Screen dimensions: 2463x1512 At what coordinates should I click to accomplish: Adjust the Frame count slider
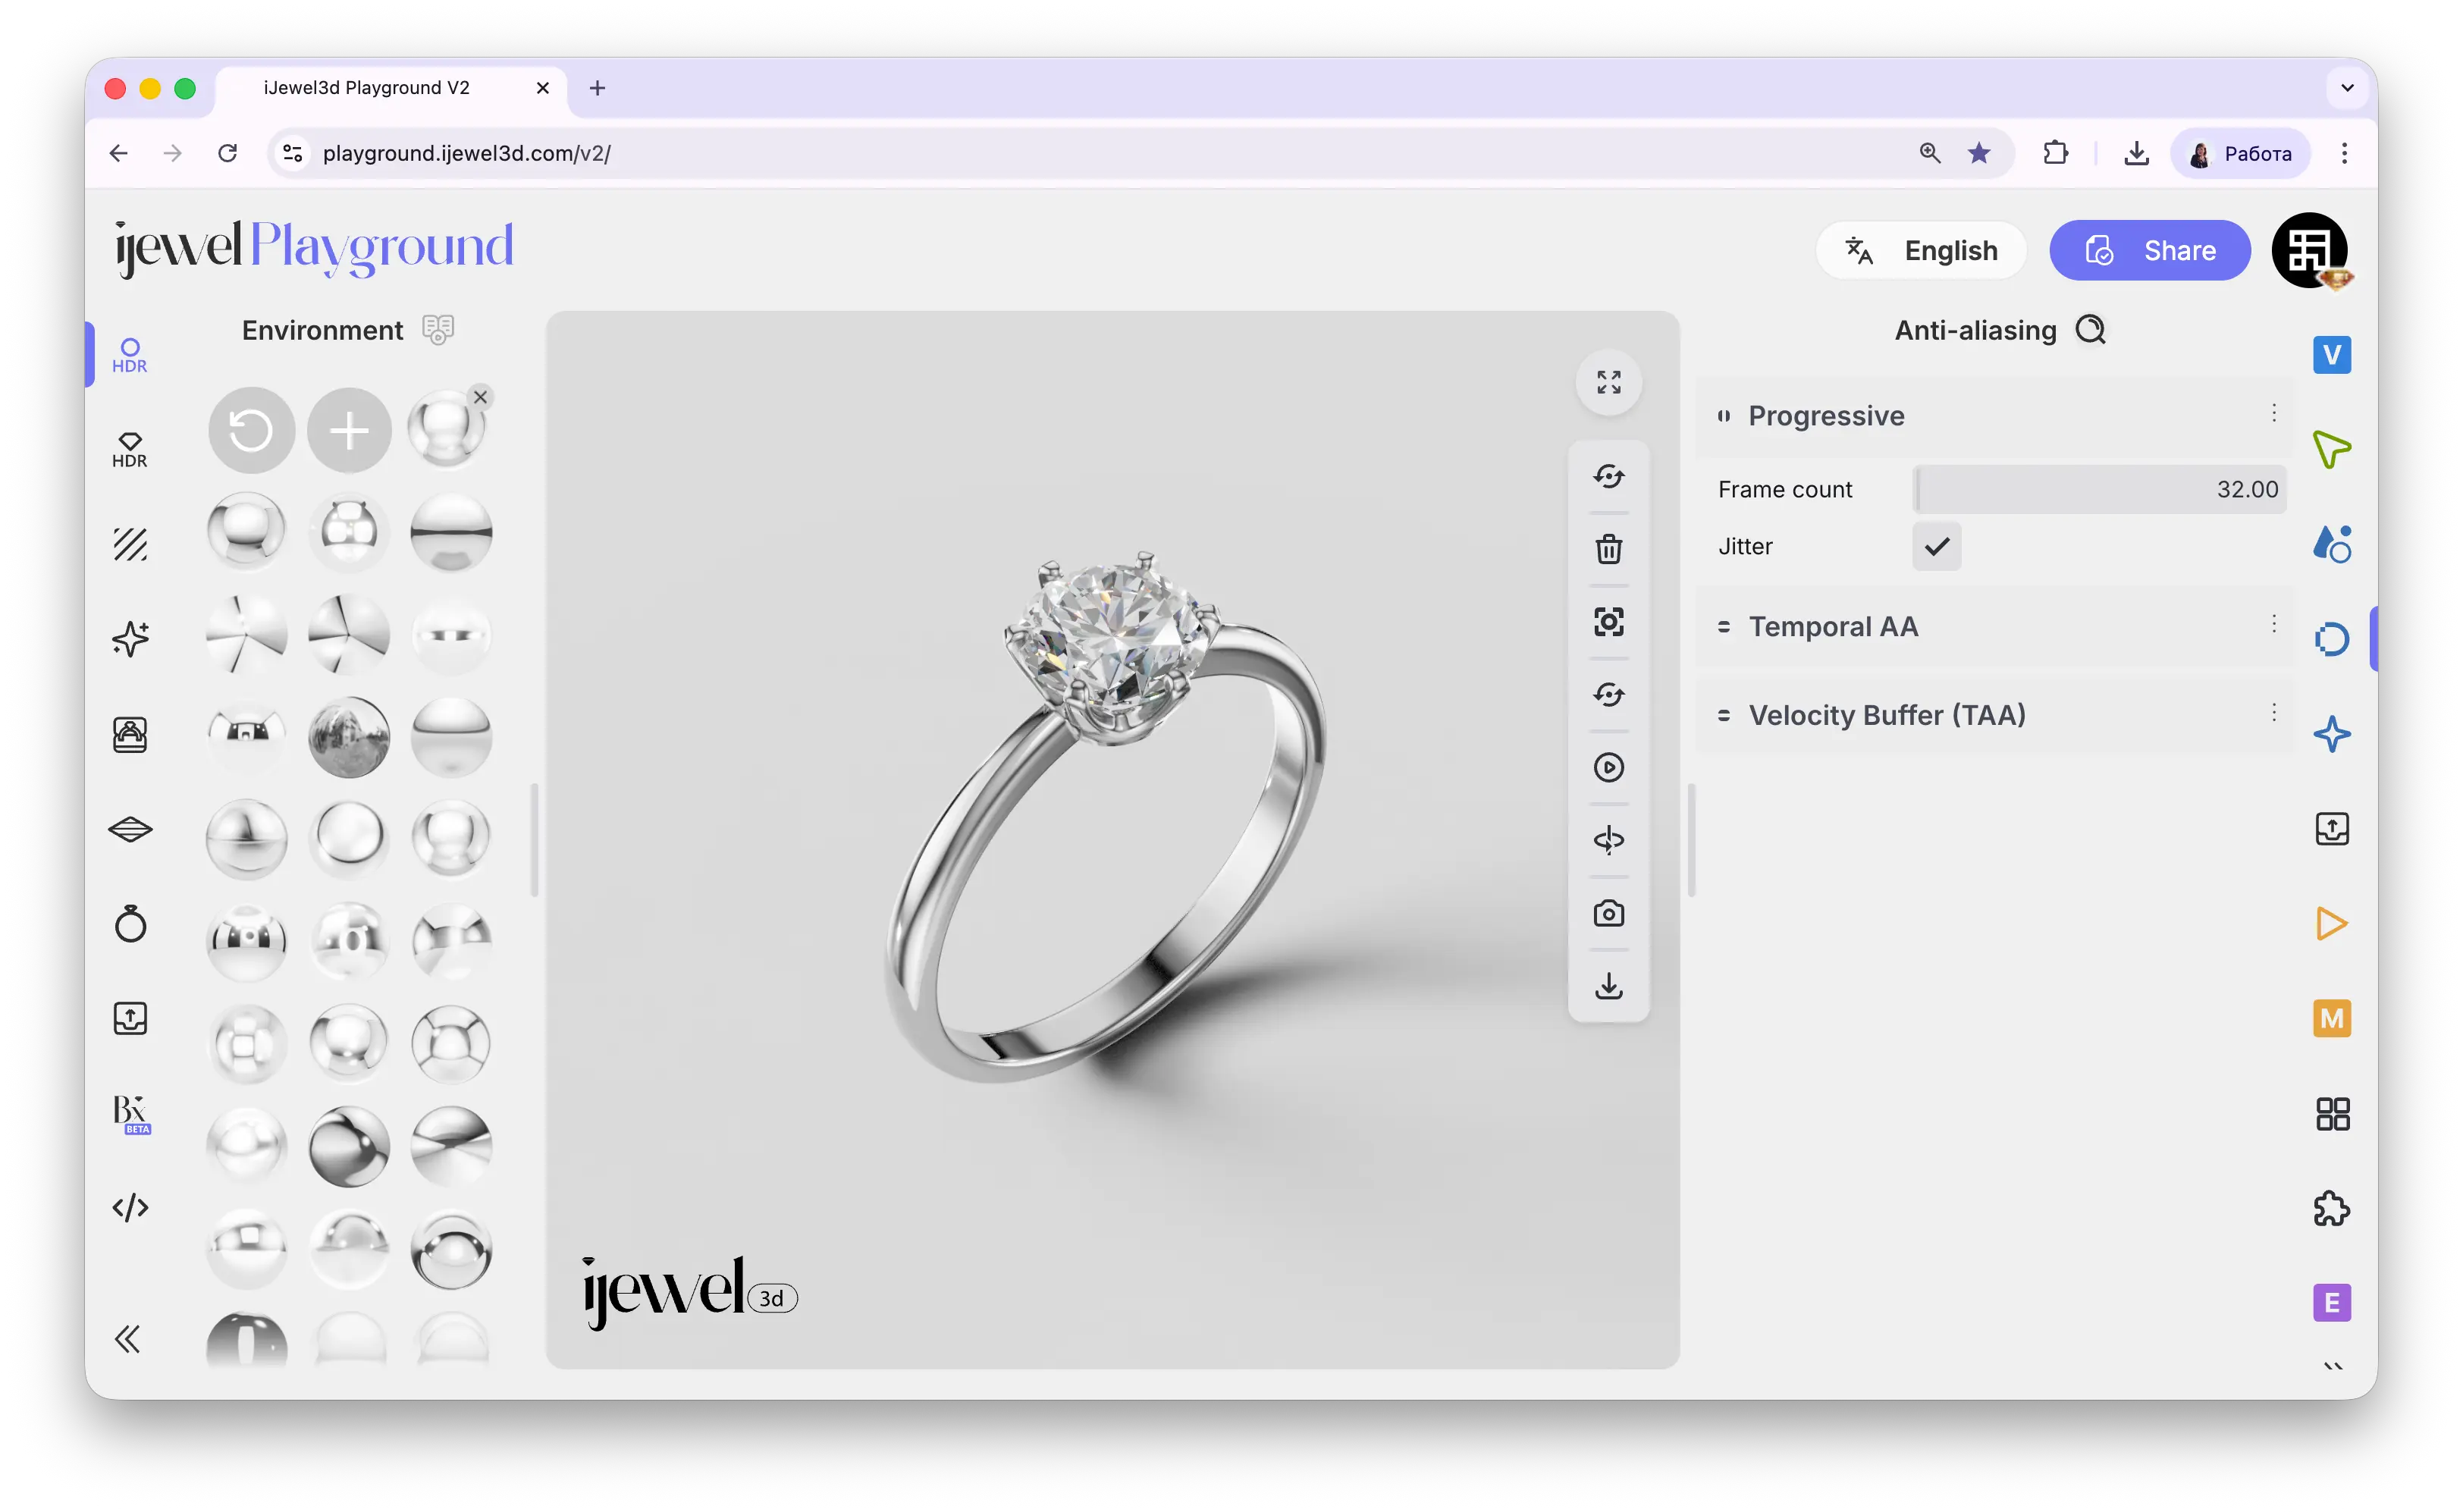click(x=2098, y=489)
